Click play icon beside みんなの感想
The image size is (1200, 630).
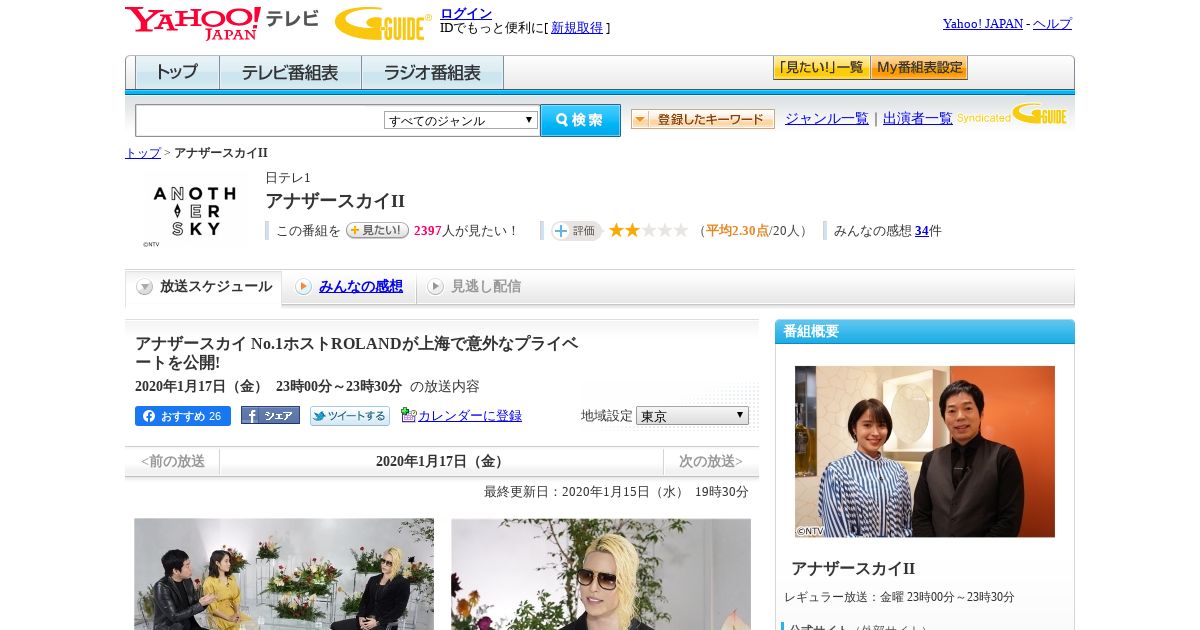click(x=303, y=287)
